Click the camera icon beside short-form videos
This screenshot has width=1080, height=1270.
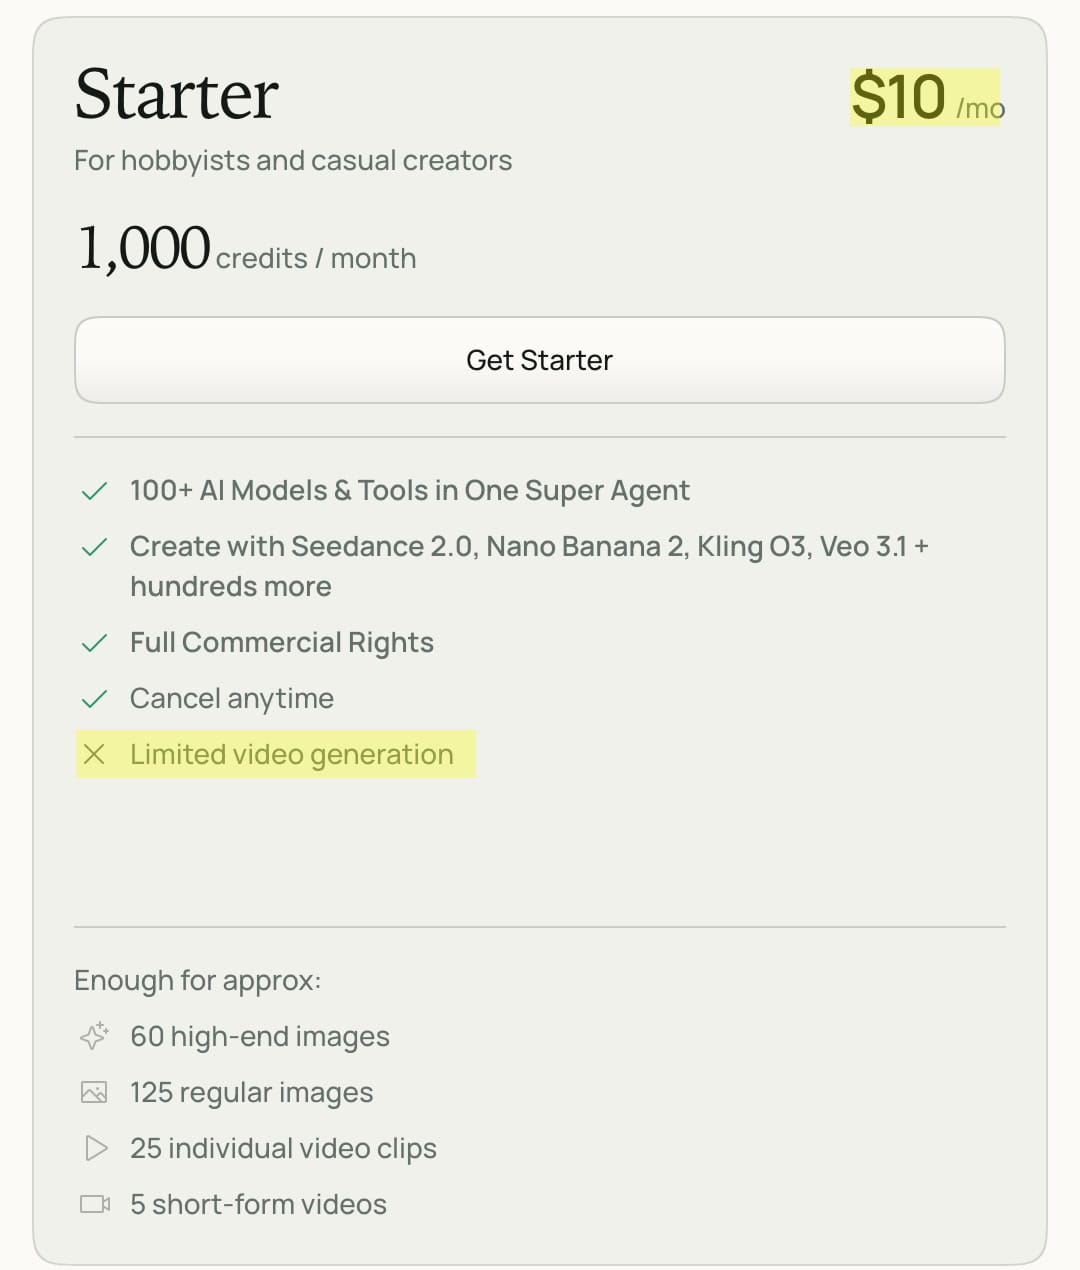coord(95,1204)
